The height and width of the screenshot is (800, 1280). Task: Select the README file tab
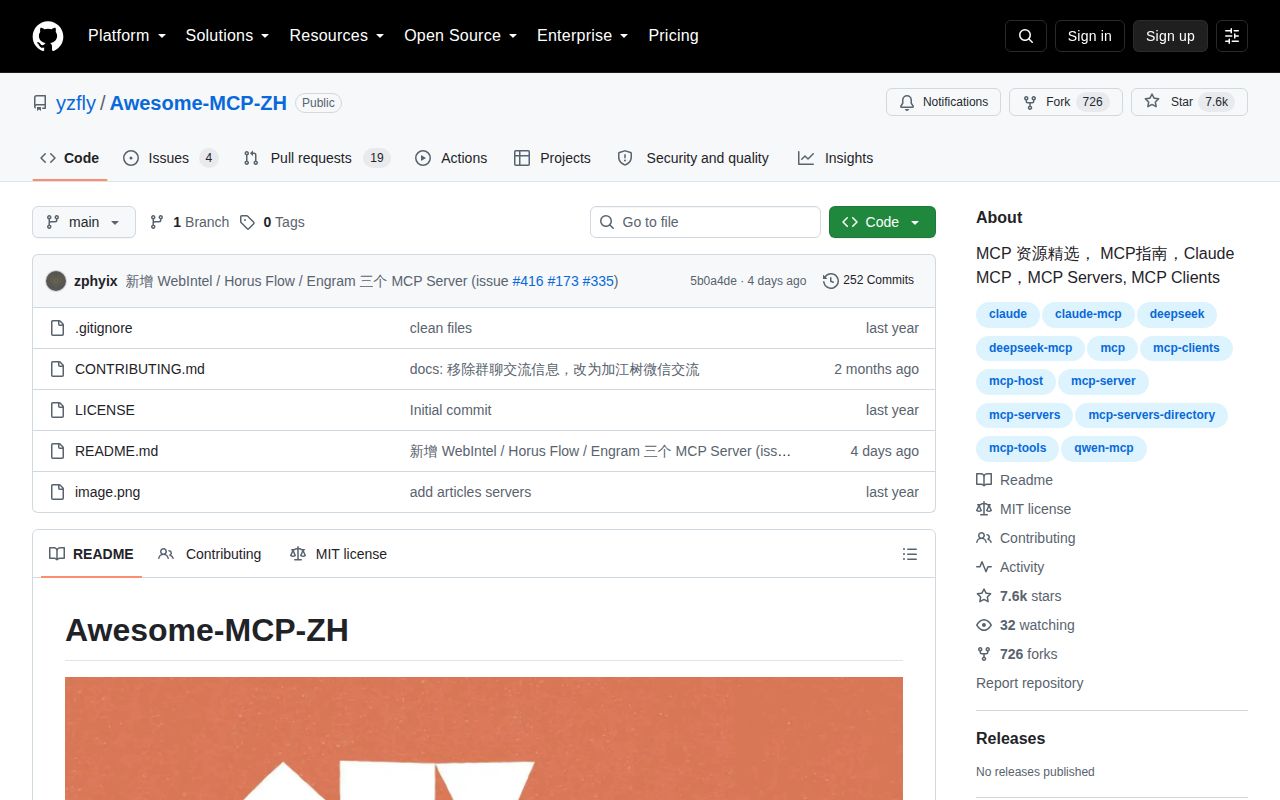pyautogui.click(x=91, y=554)
